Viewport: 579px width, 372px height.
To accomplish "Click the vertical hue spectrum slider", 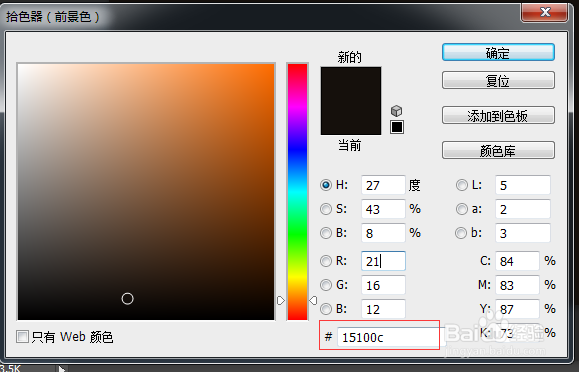I will pos(297,191).
